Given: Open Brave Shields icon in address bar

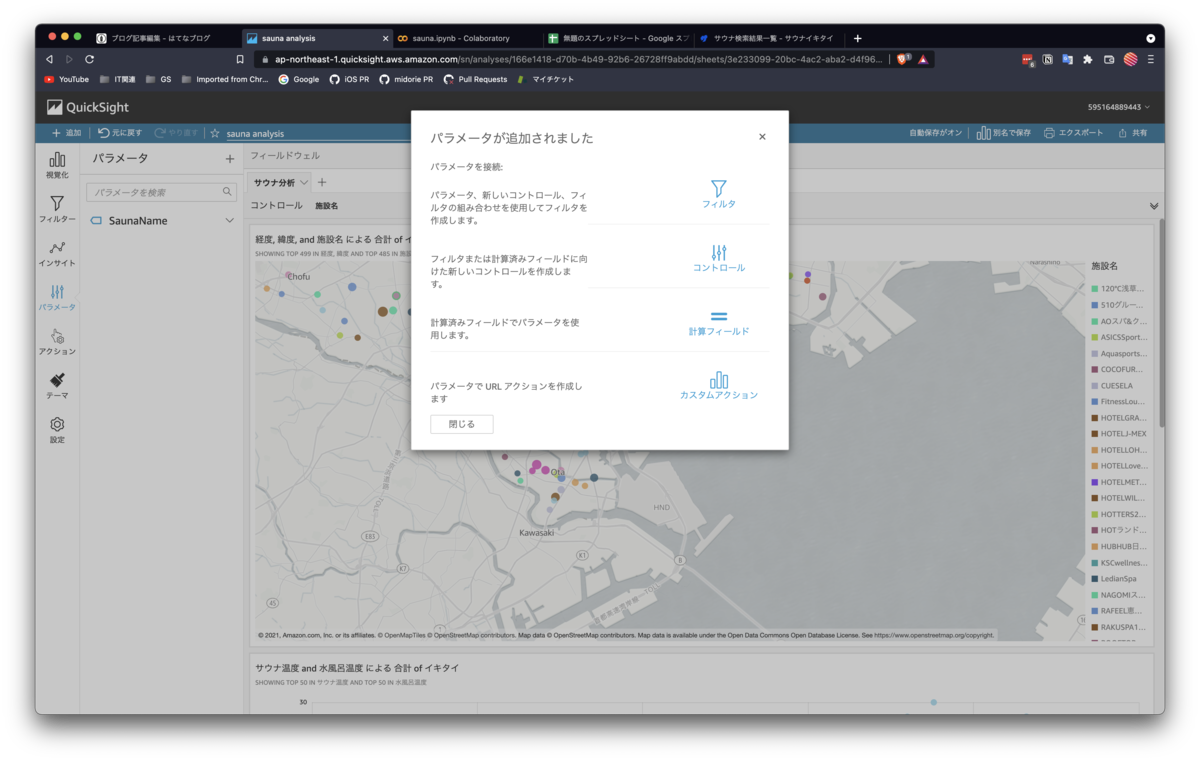Looking at the screenshot, I should point(902,59).
